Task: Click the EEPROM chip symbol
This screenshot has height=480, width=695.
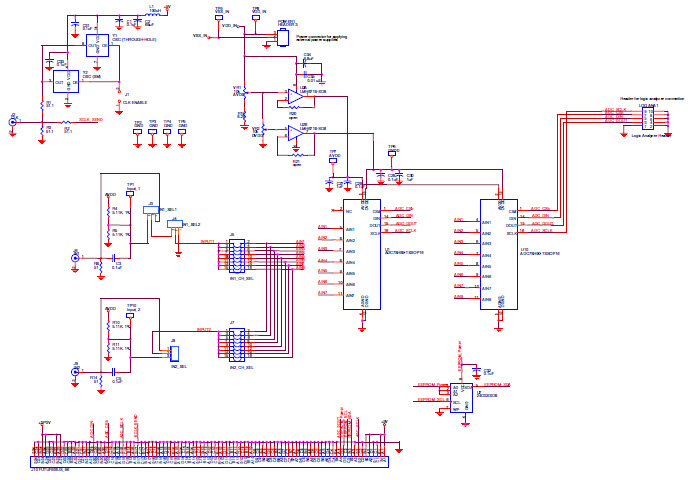Action: coord(461,398)
